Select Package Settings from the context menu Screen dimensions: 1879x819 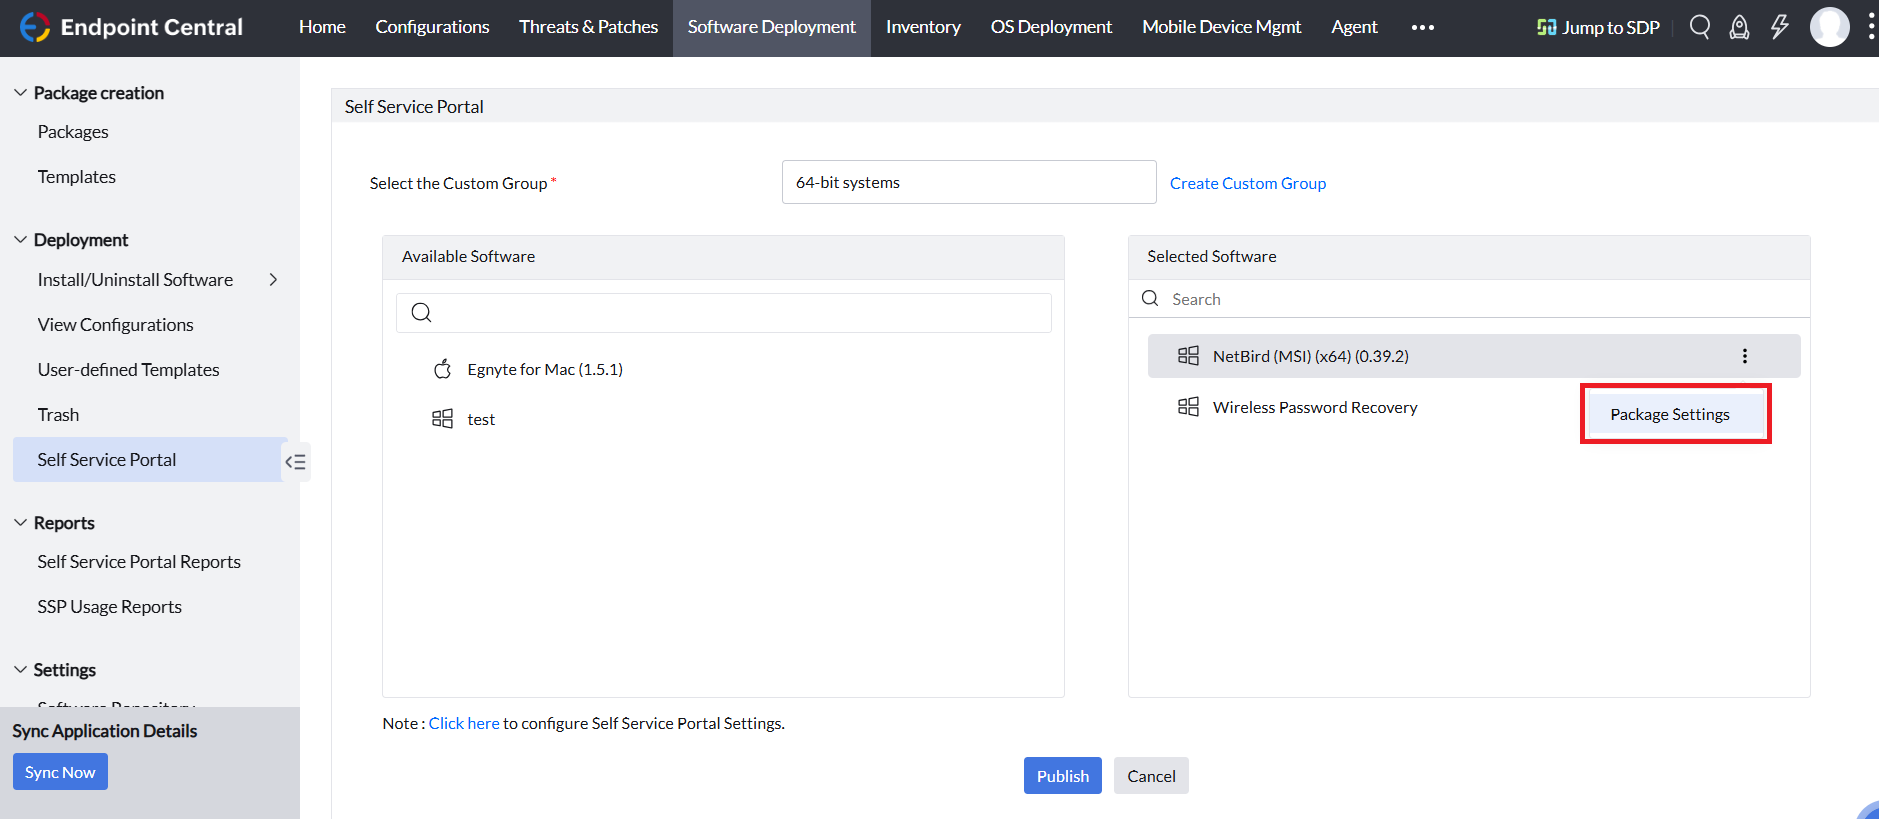click(1669, 414)
